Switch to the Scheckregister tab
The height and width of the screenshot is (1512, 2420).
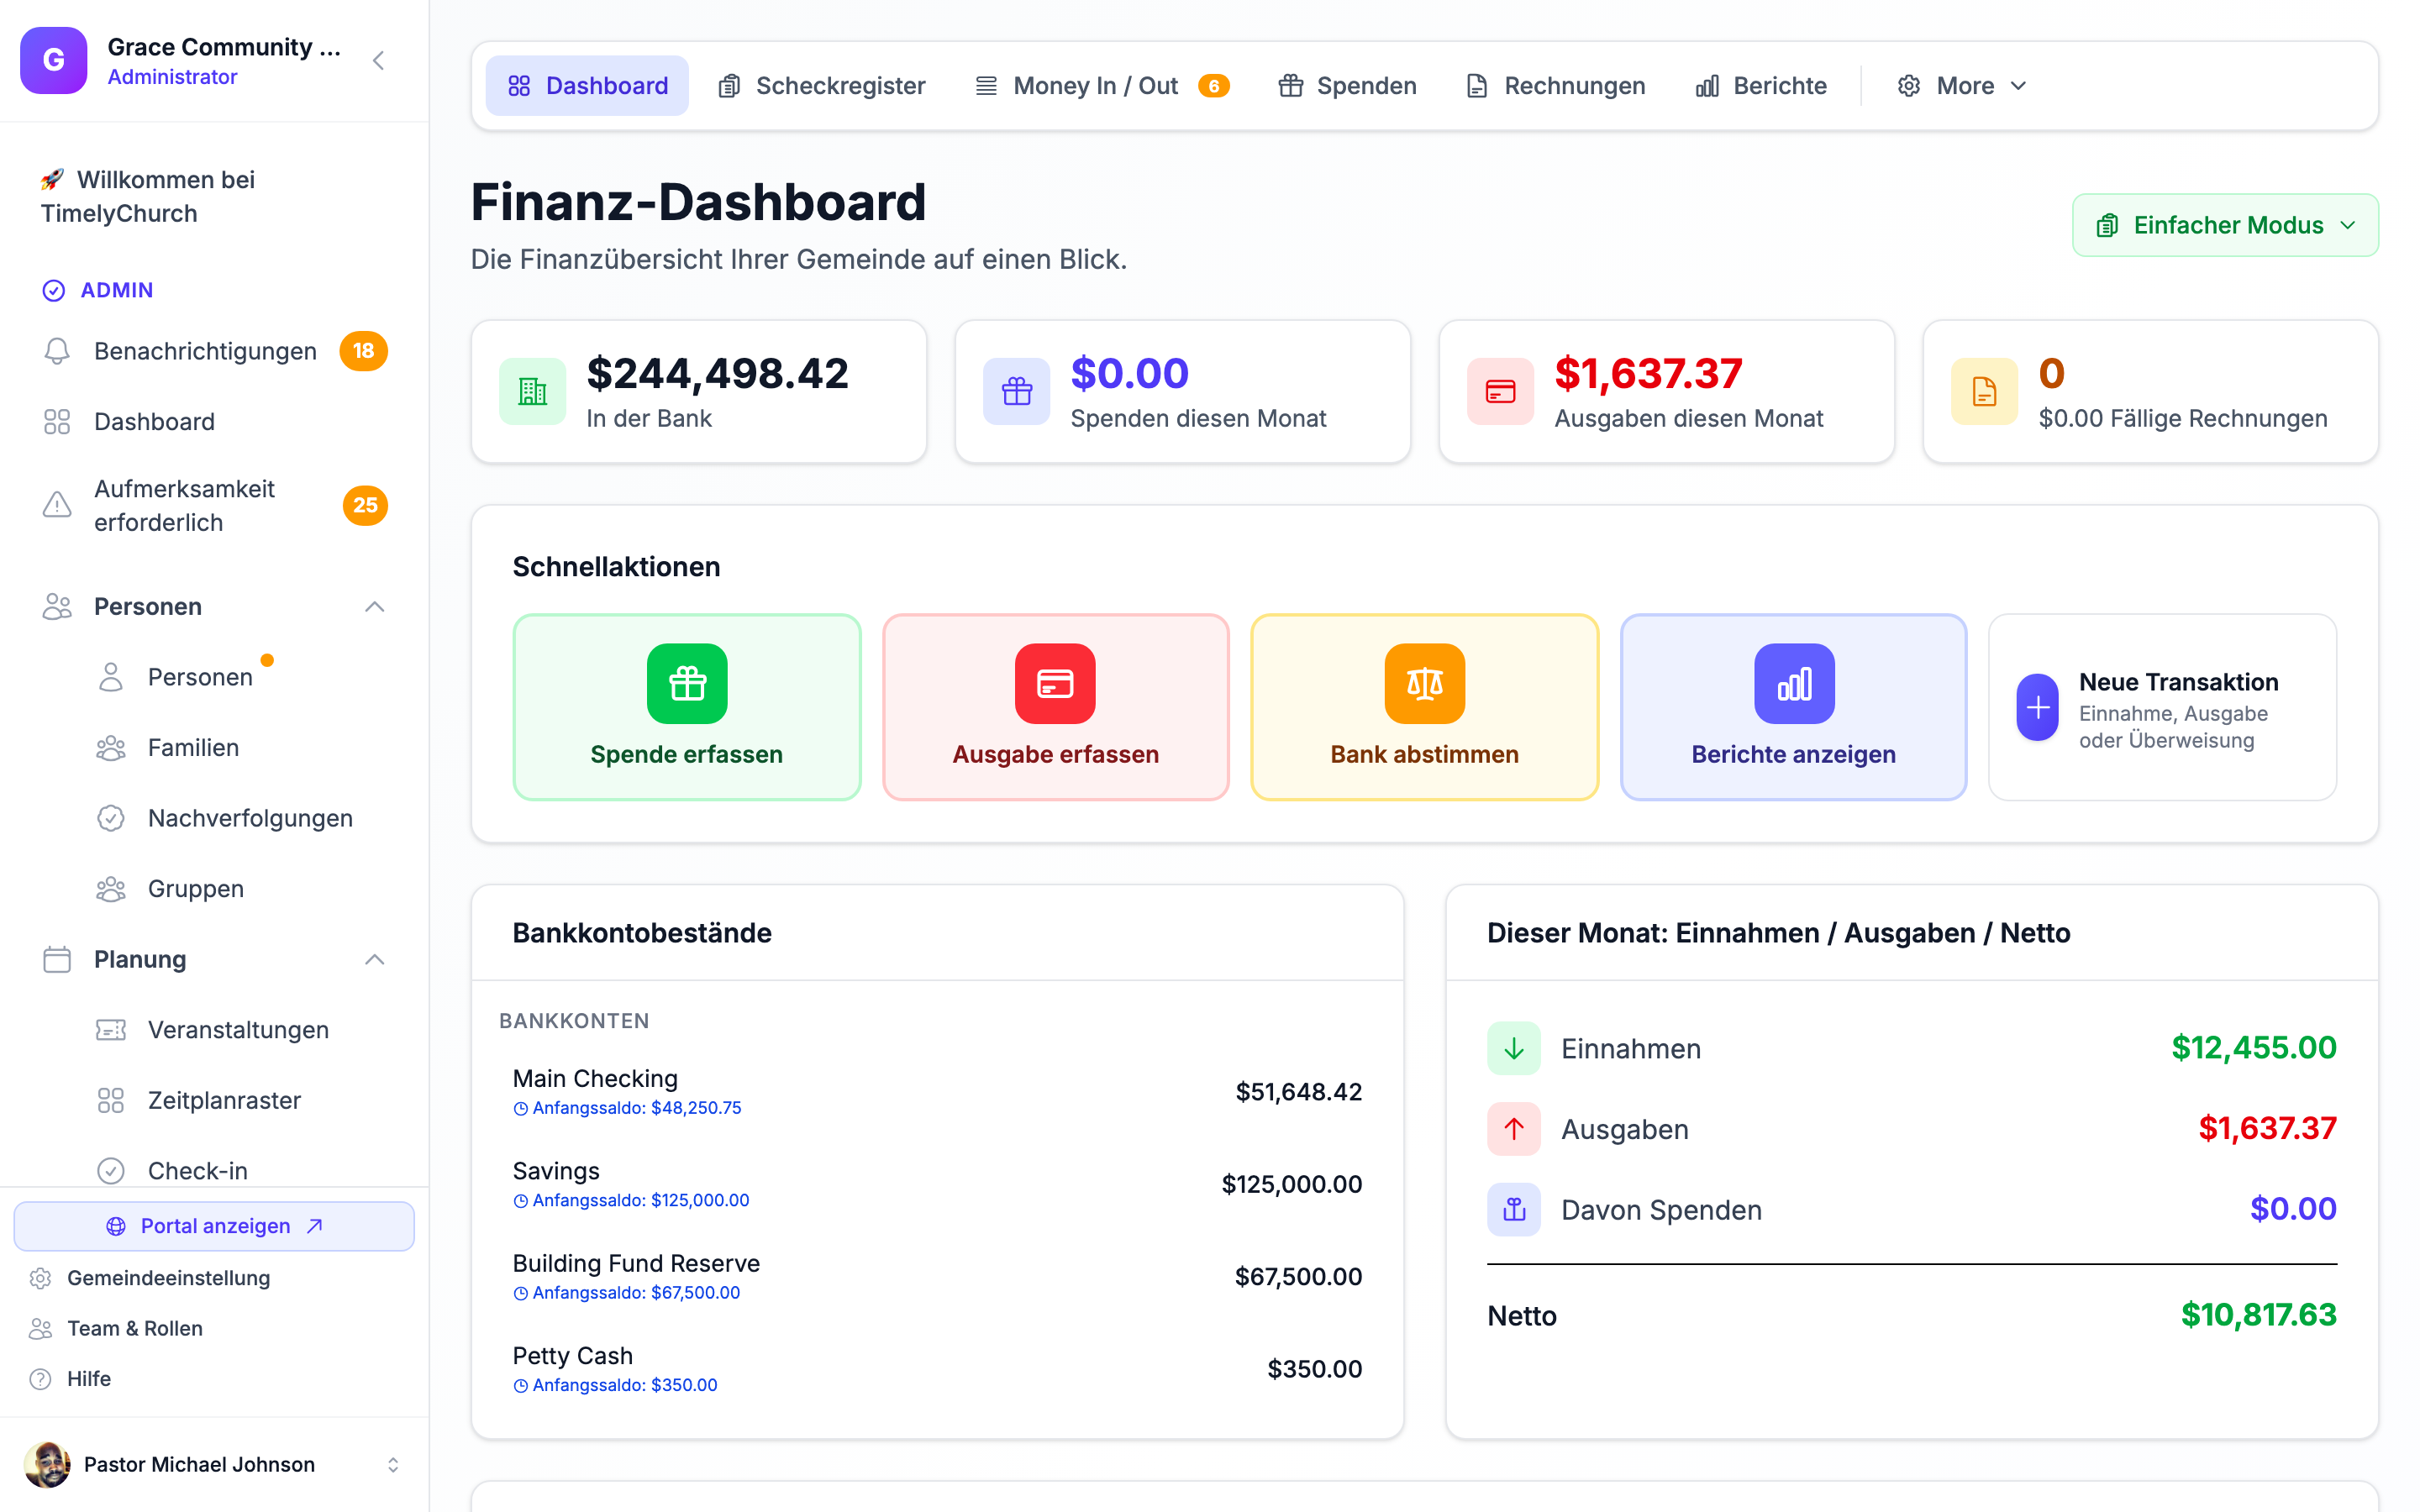click(x=822, y=86)
